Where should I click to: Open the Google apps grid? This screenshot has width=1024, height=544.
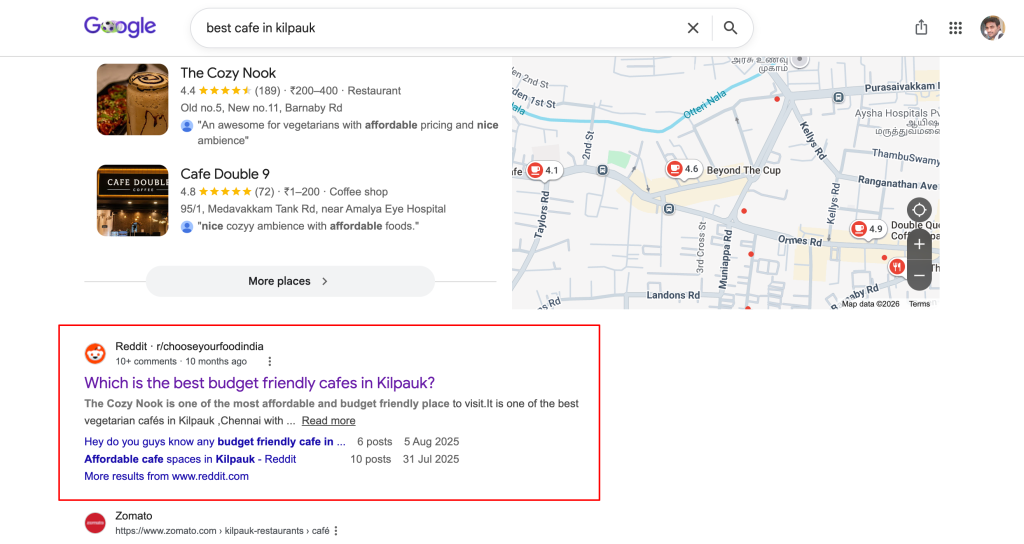(955, 28)
